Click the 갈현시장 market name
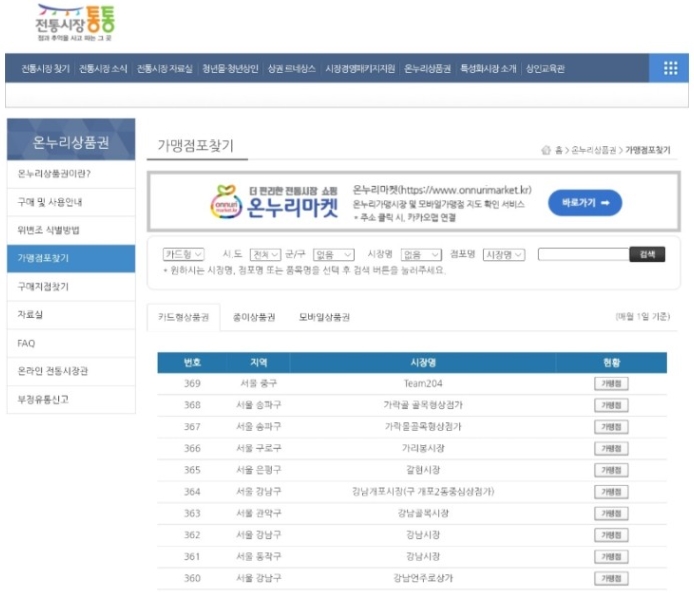The width and height of the screenshot is (694, 593). 423,470
